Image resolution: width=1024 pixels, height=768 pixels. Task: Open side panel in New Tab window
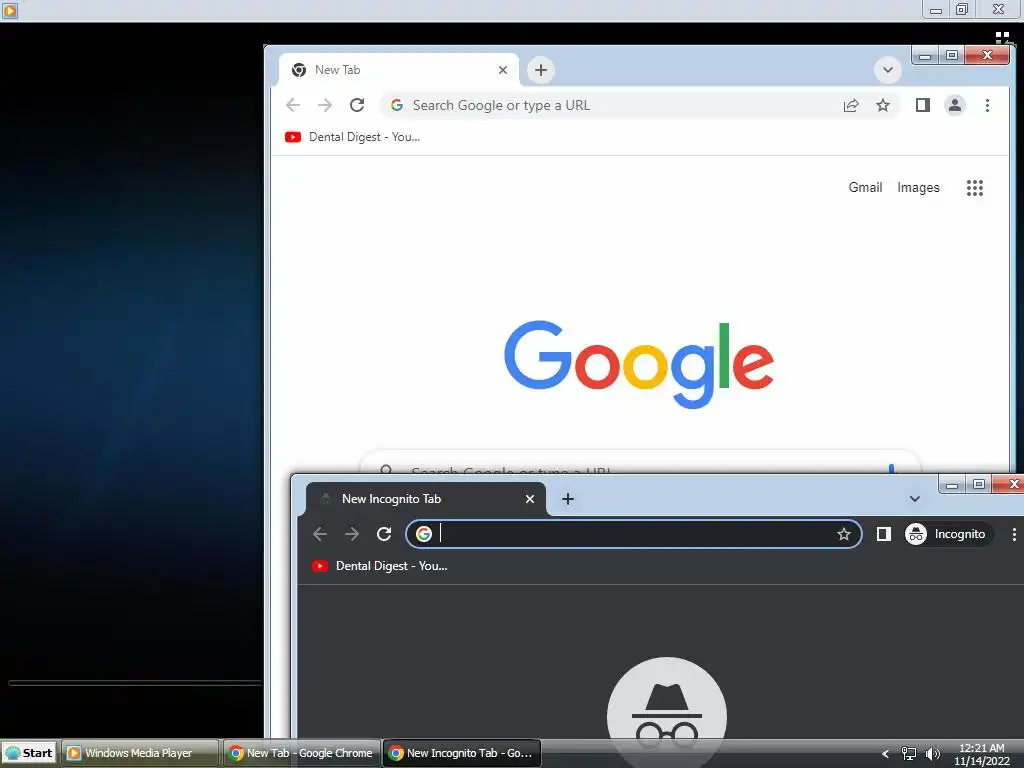922,105
